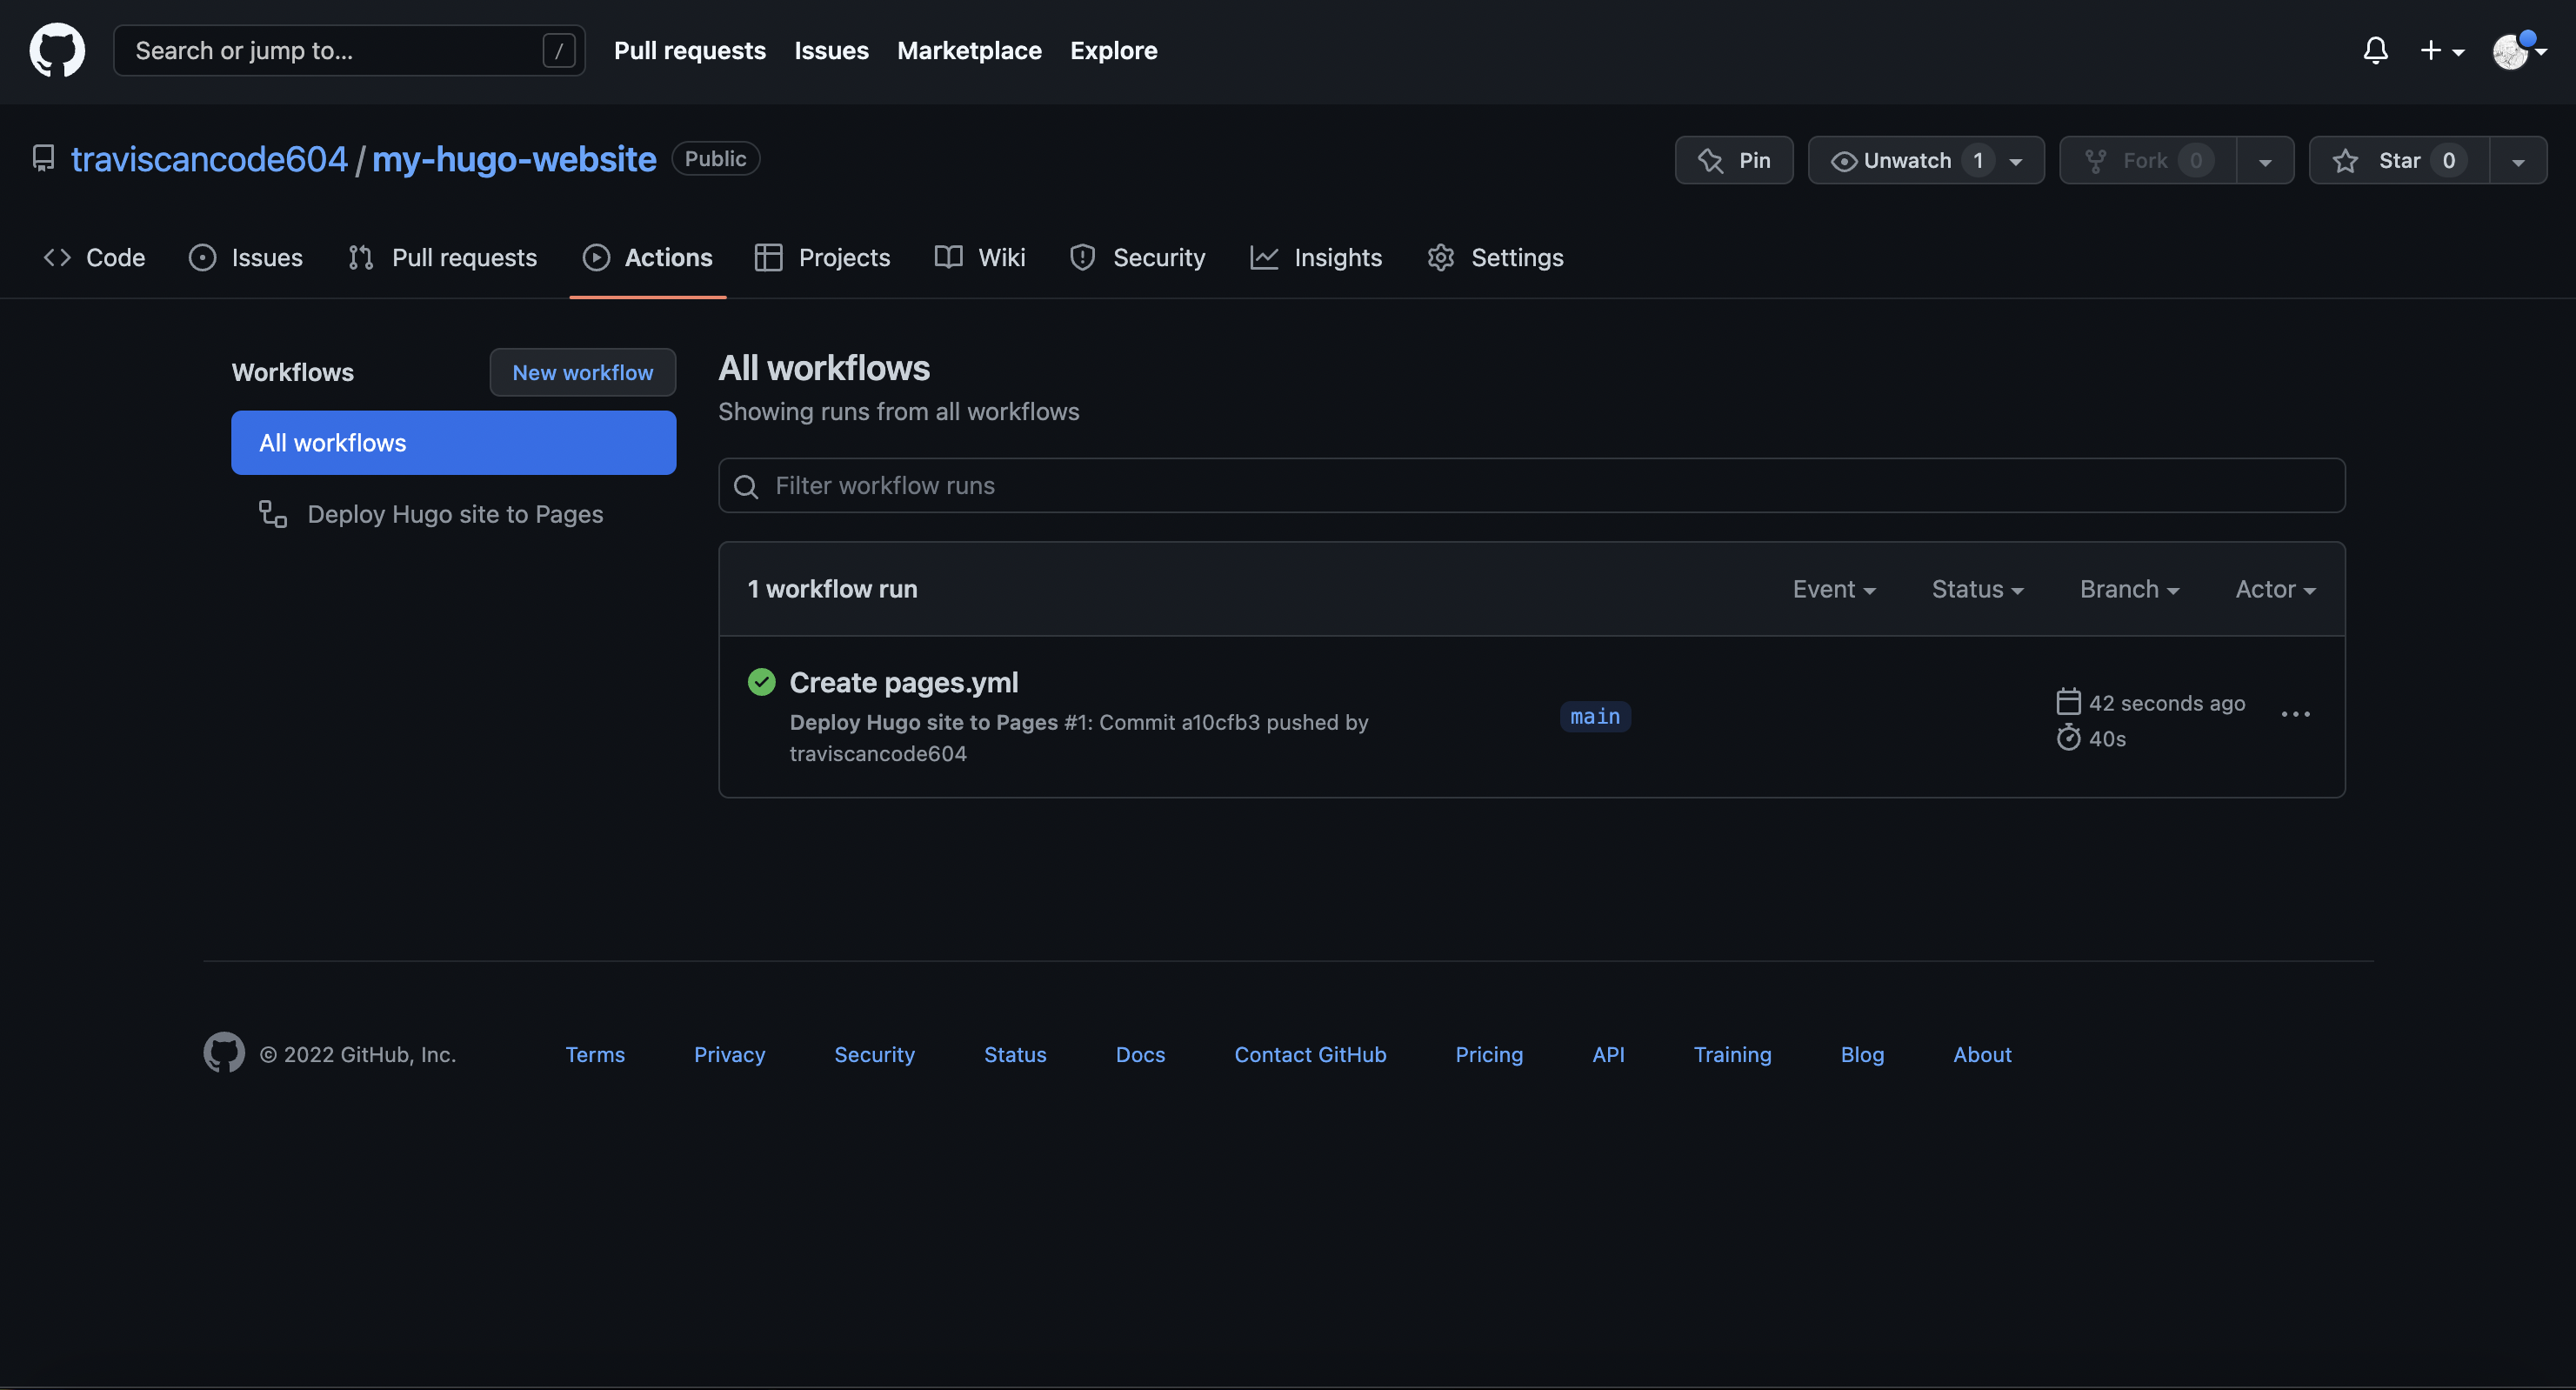Open Explore in top header
Viewport: 2576px width, 1390px height.
(1113, 50)
